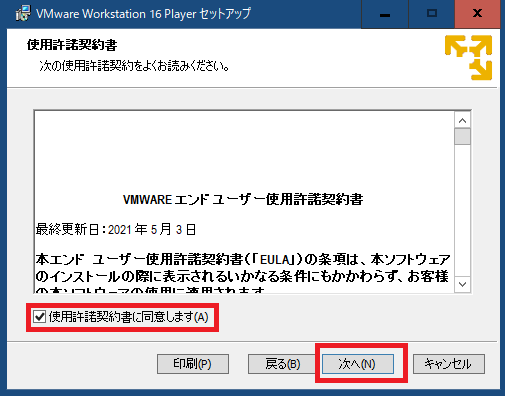Click the yellow VMware logo in header
The width and height of the screenshot is (505, 396).
pyautogui.click(x=468, y=57)
